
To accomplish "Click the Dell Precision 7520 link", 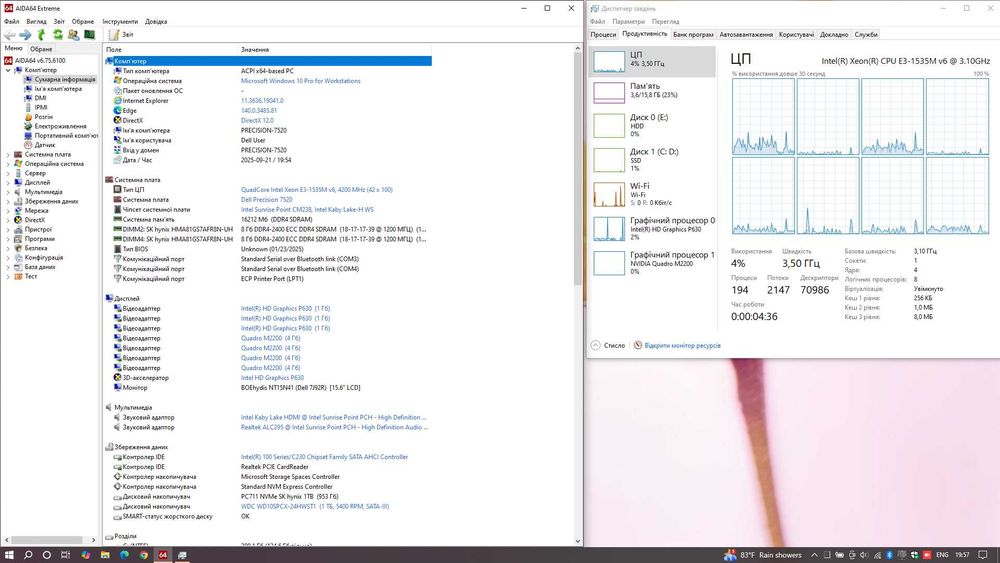I will [x=266, y=200].
